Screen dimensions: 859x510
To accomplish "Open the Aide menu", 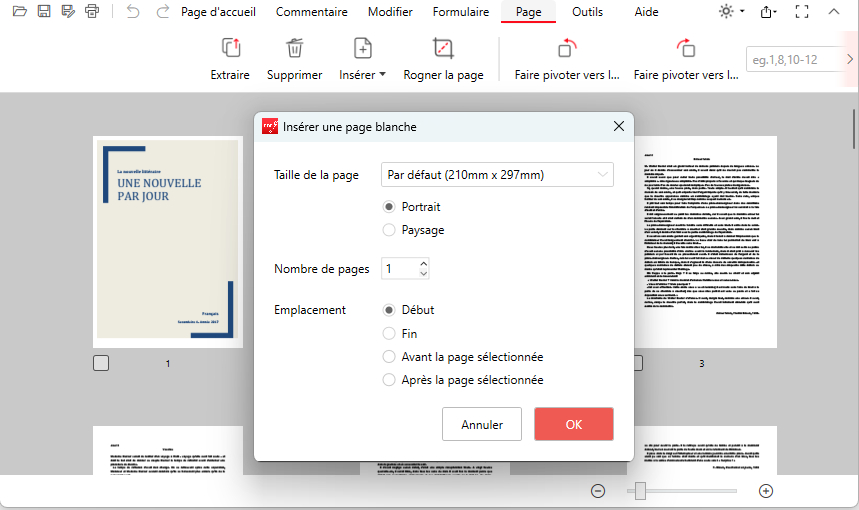I will click(646, 12).
